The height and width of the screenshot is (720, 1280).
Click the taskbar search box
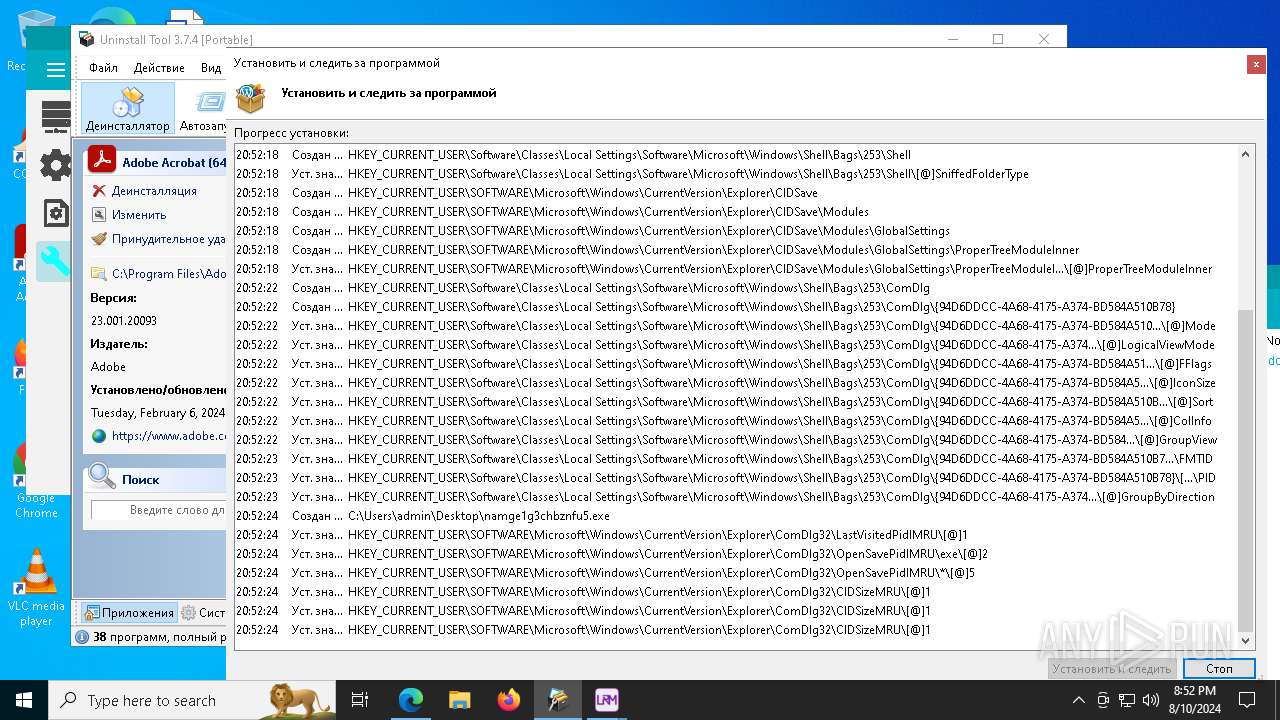click(x=193, y=700)
